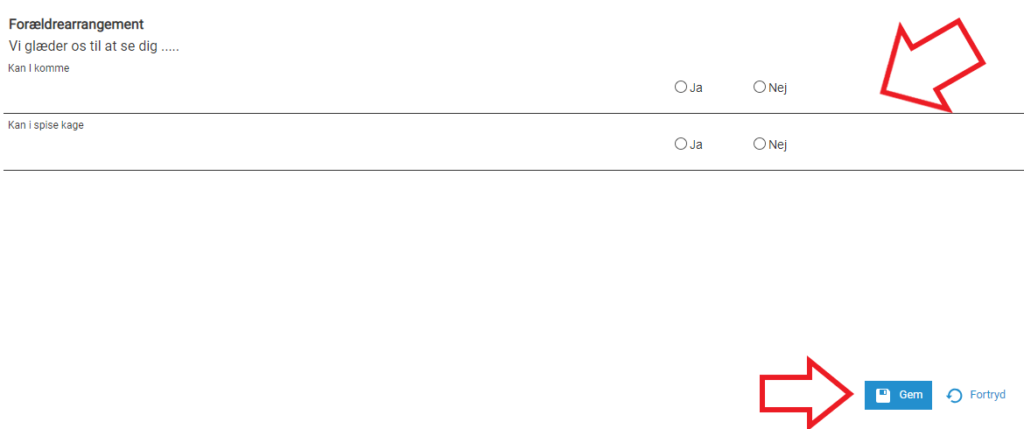Click the 'Ja' text in the spise kage row

[696, 144]
